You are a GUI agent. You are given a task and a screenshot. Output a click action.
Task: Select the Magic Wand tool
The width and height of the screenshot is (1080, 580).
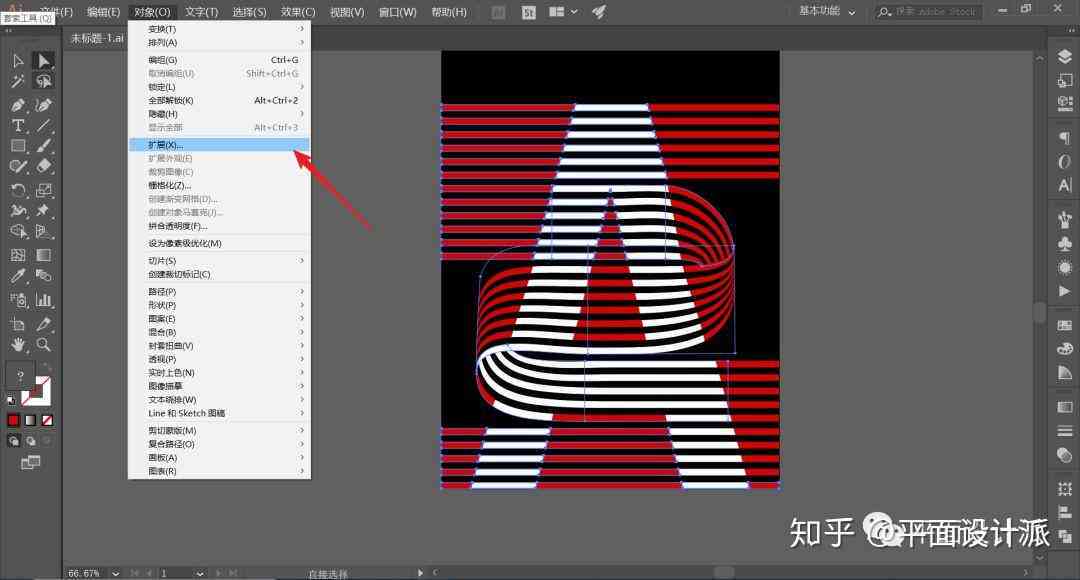tap(18, 81)
